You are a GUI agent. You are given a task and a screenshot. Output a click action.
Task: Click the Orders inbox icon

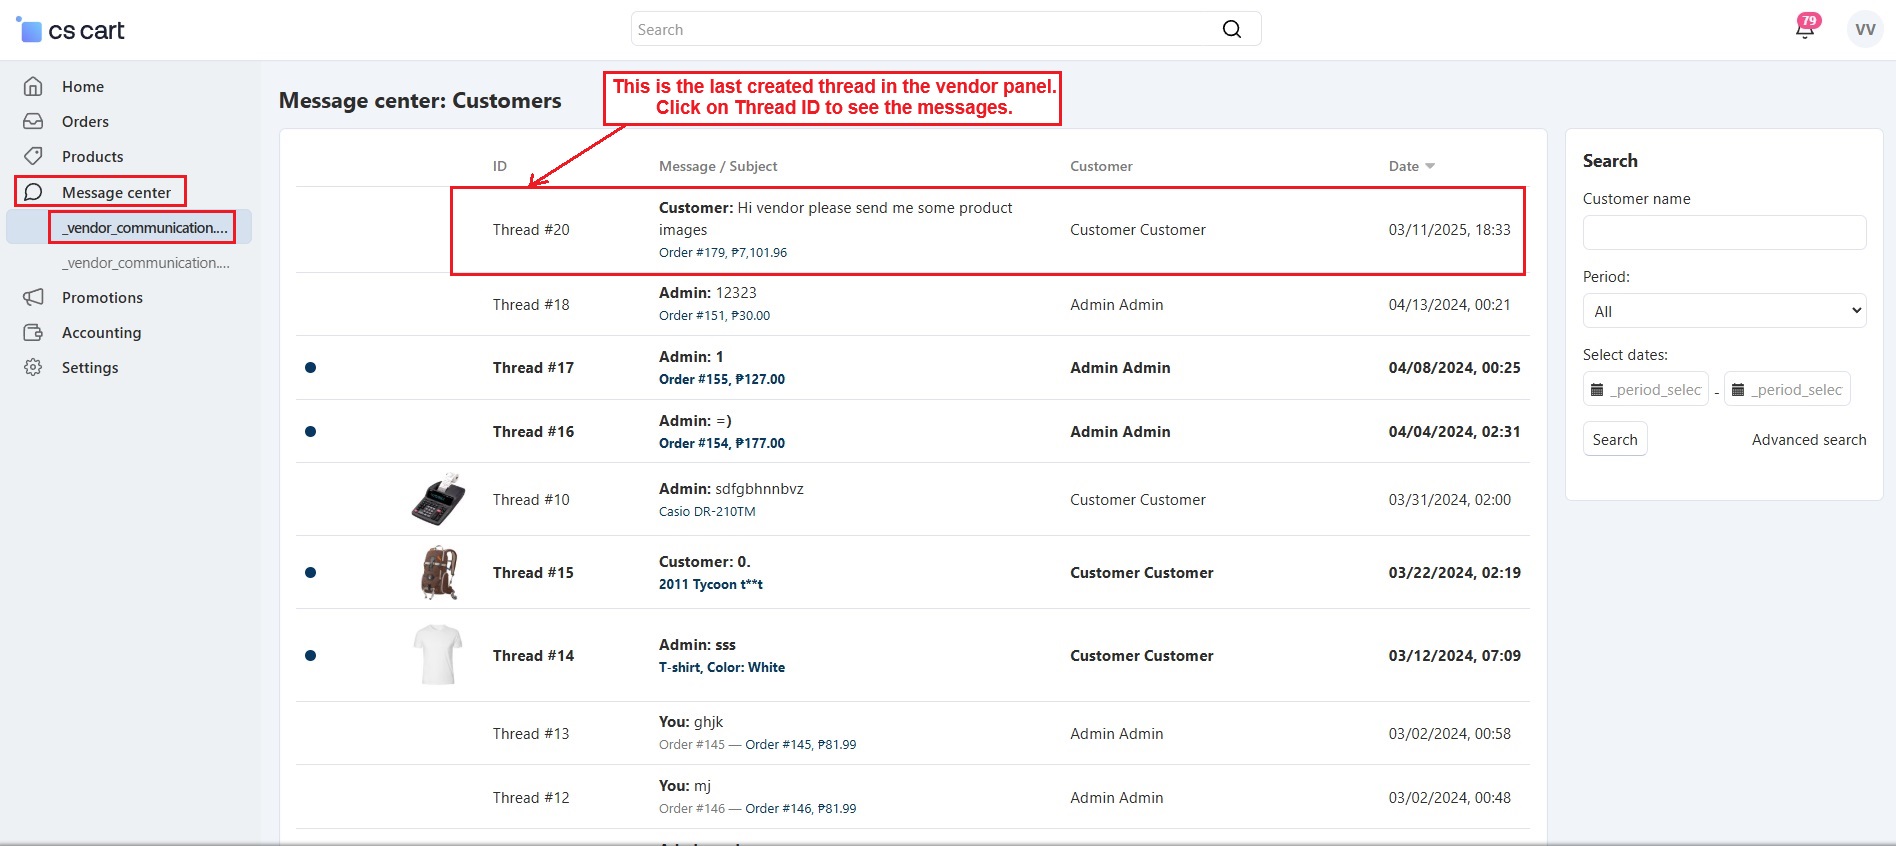pyautogui.click(x=33, y=121)
